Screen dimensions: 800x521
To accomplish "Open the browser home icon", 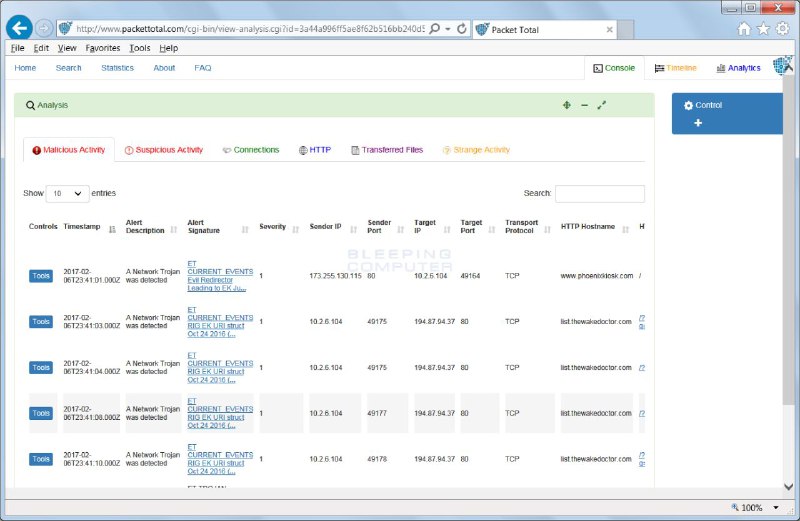I will tap(744, 29).
